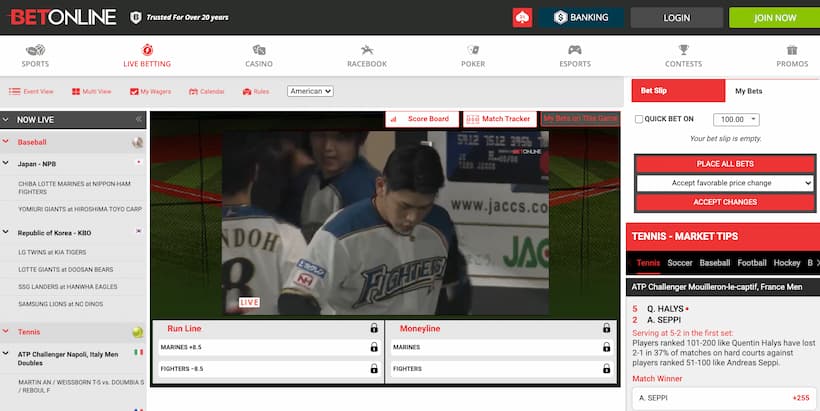This screenshot has height=411, width=820.
Task: Select LG Twins at KIA Tigers
Action: 52,252
